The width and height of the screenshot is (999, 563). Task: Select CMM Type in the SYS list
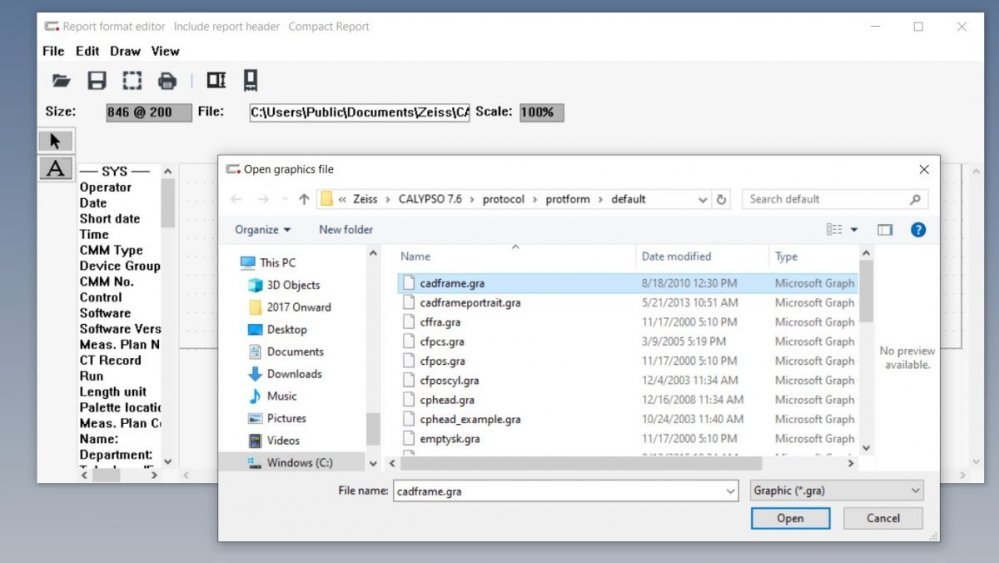tap(111, 250)
